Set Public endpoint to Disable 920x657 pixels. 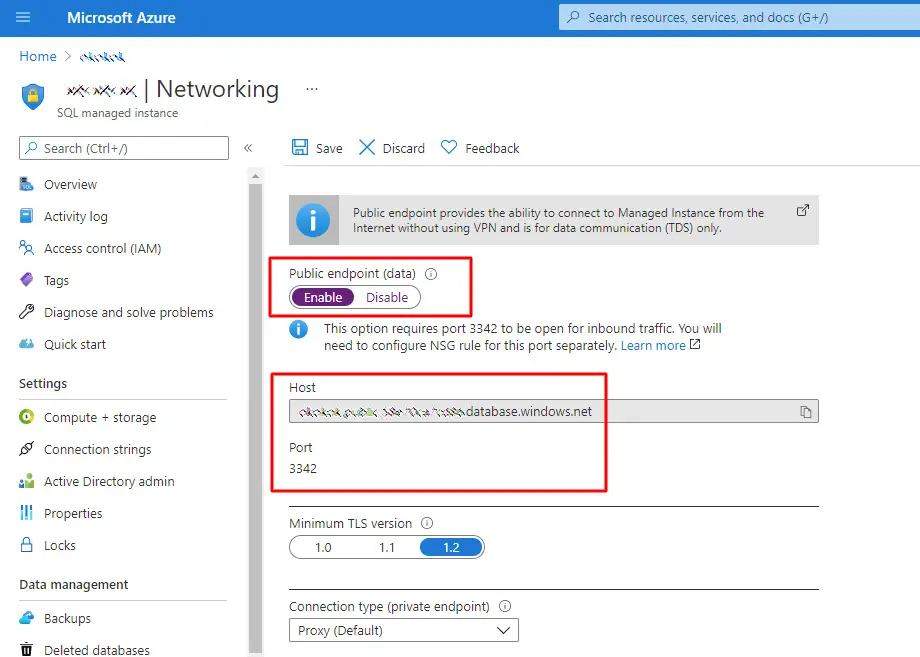[x=387, y=297]
